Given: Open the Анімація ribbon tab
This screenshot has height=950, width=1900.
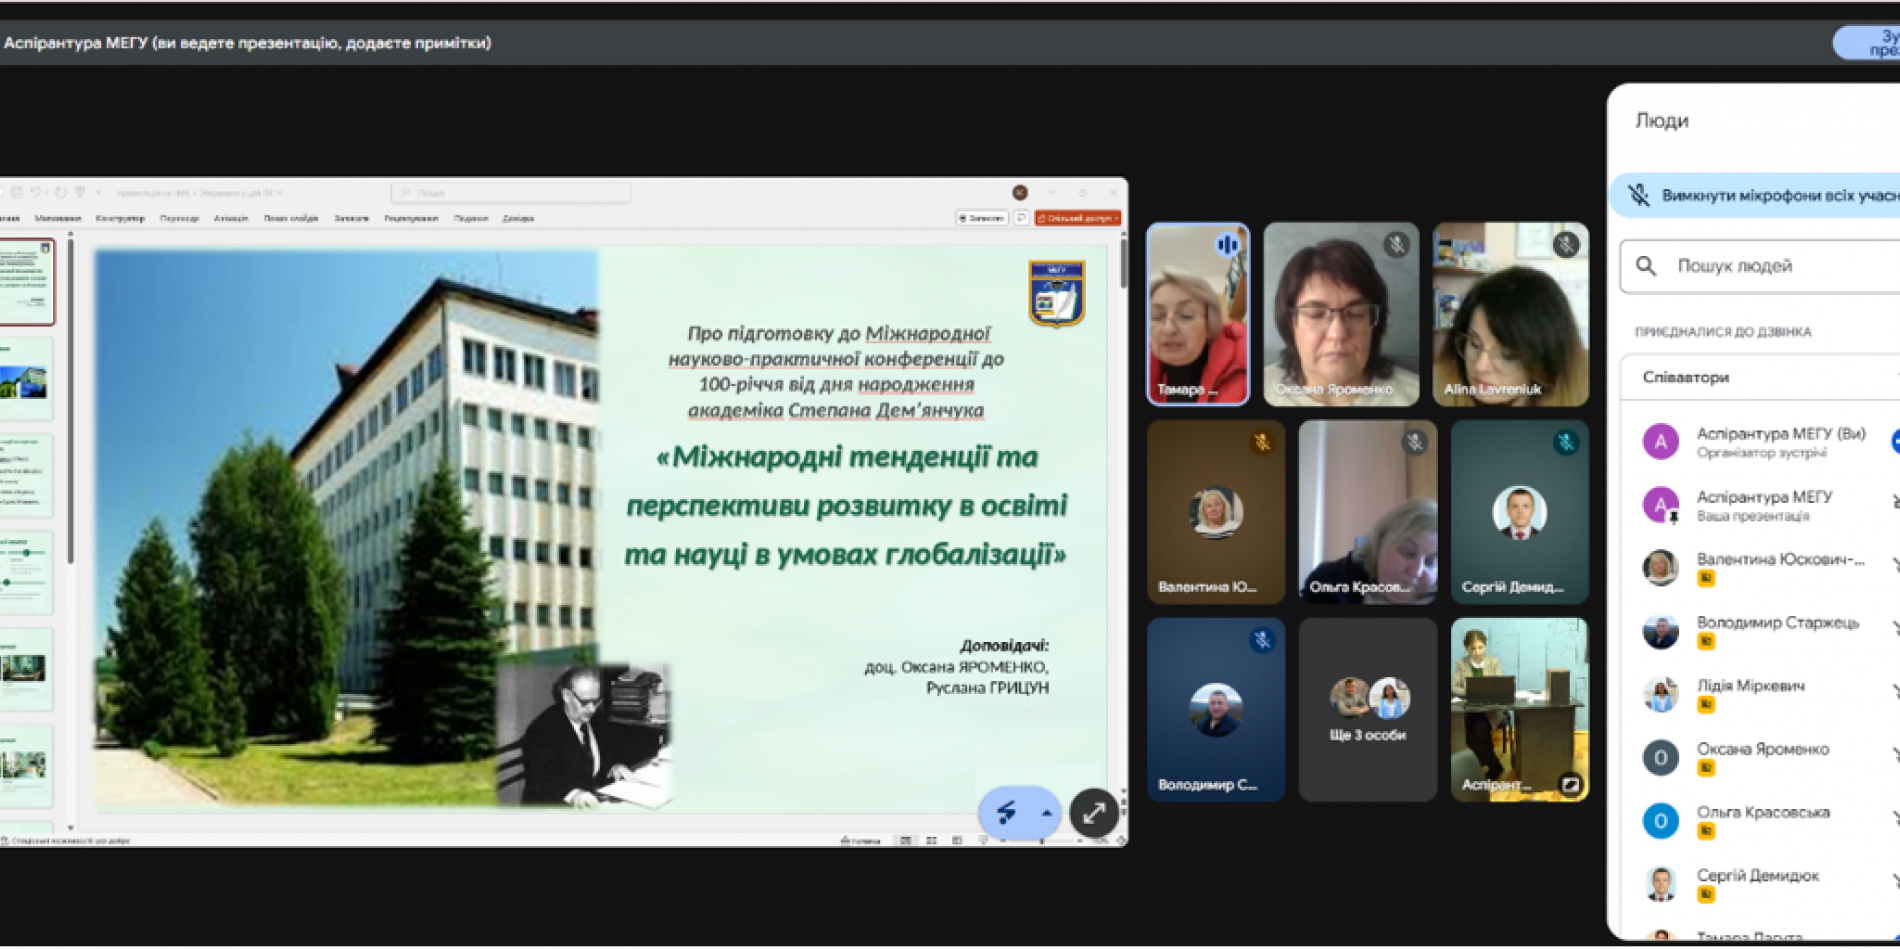Looking at the screenshot, I should tap(230, 218).
